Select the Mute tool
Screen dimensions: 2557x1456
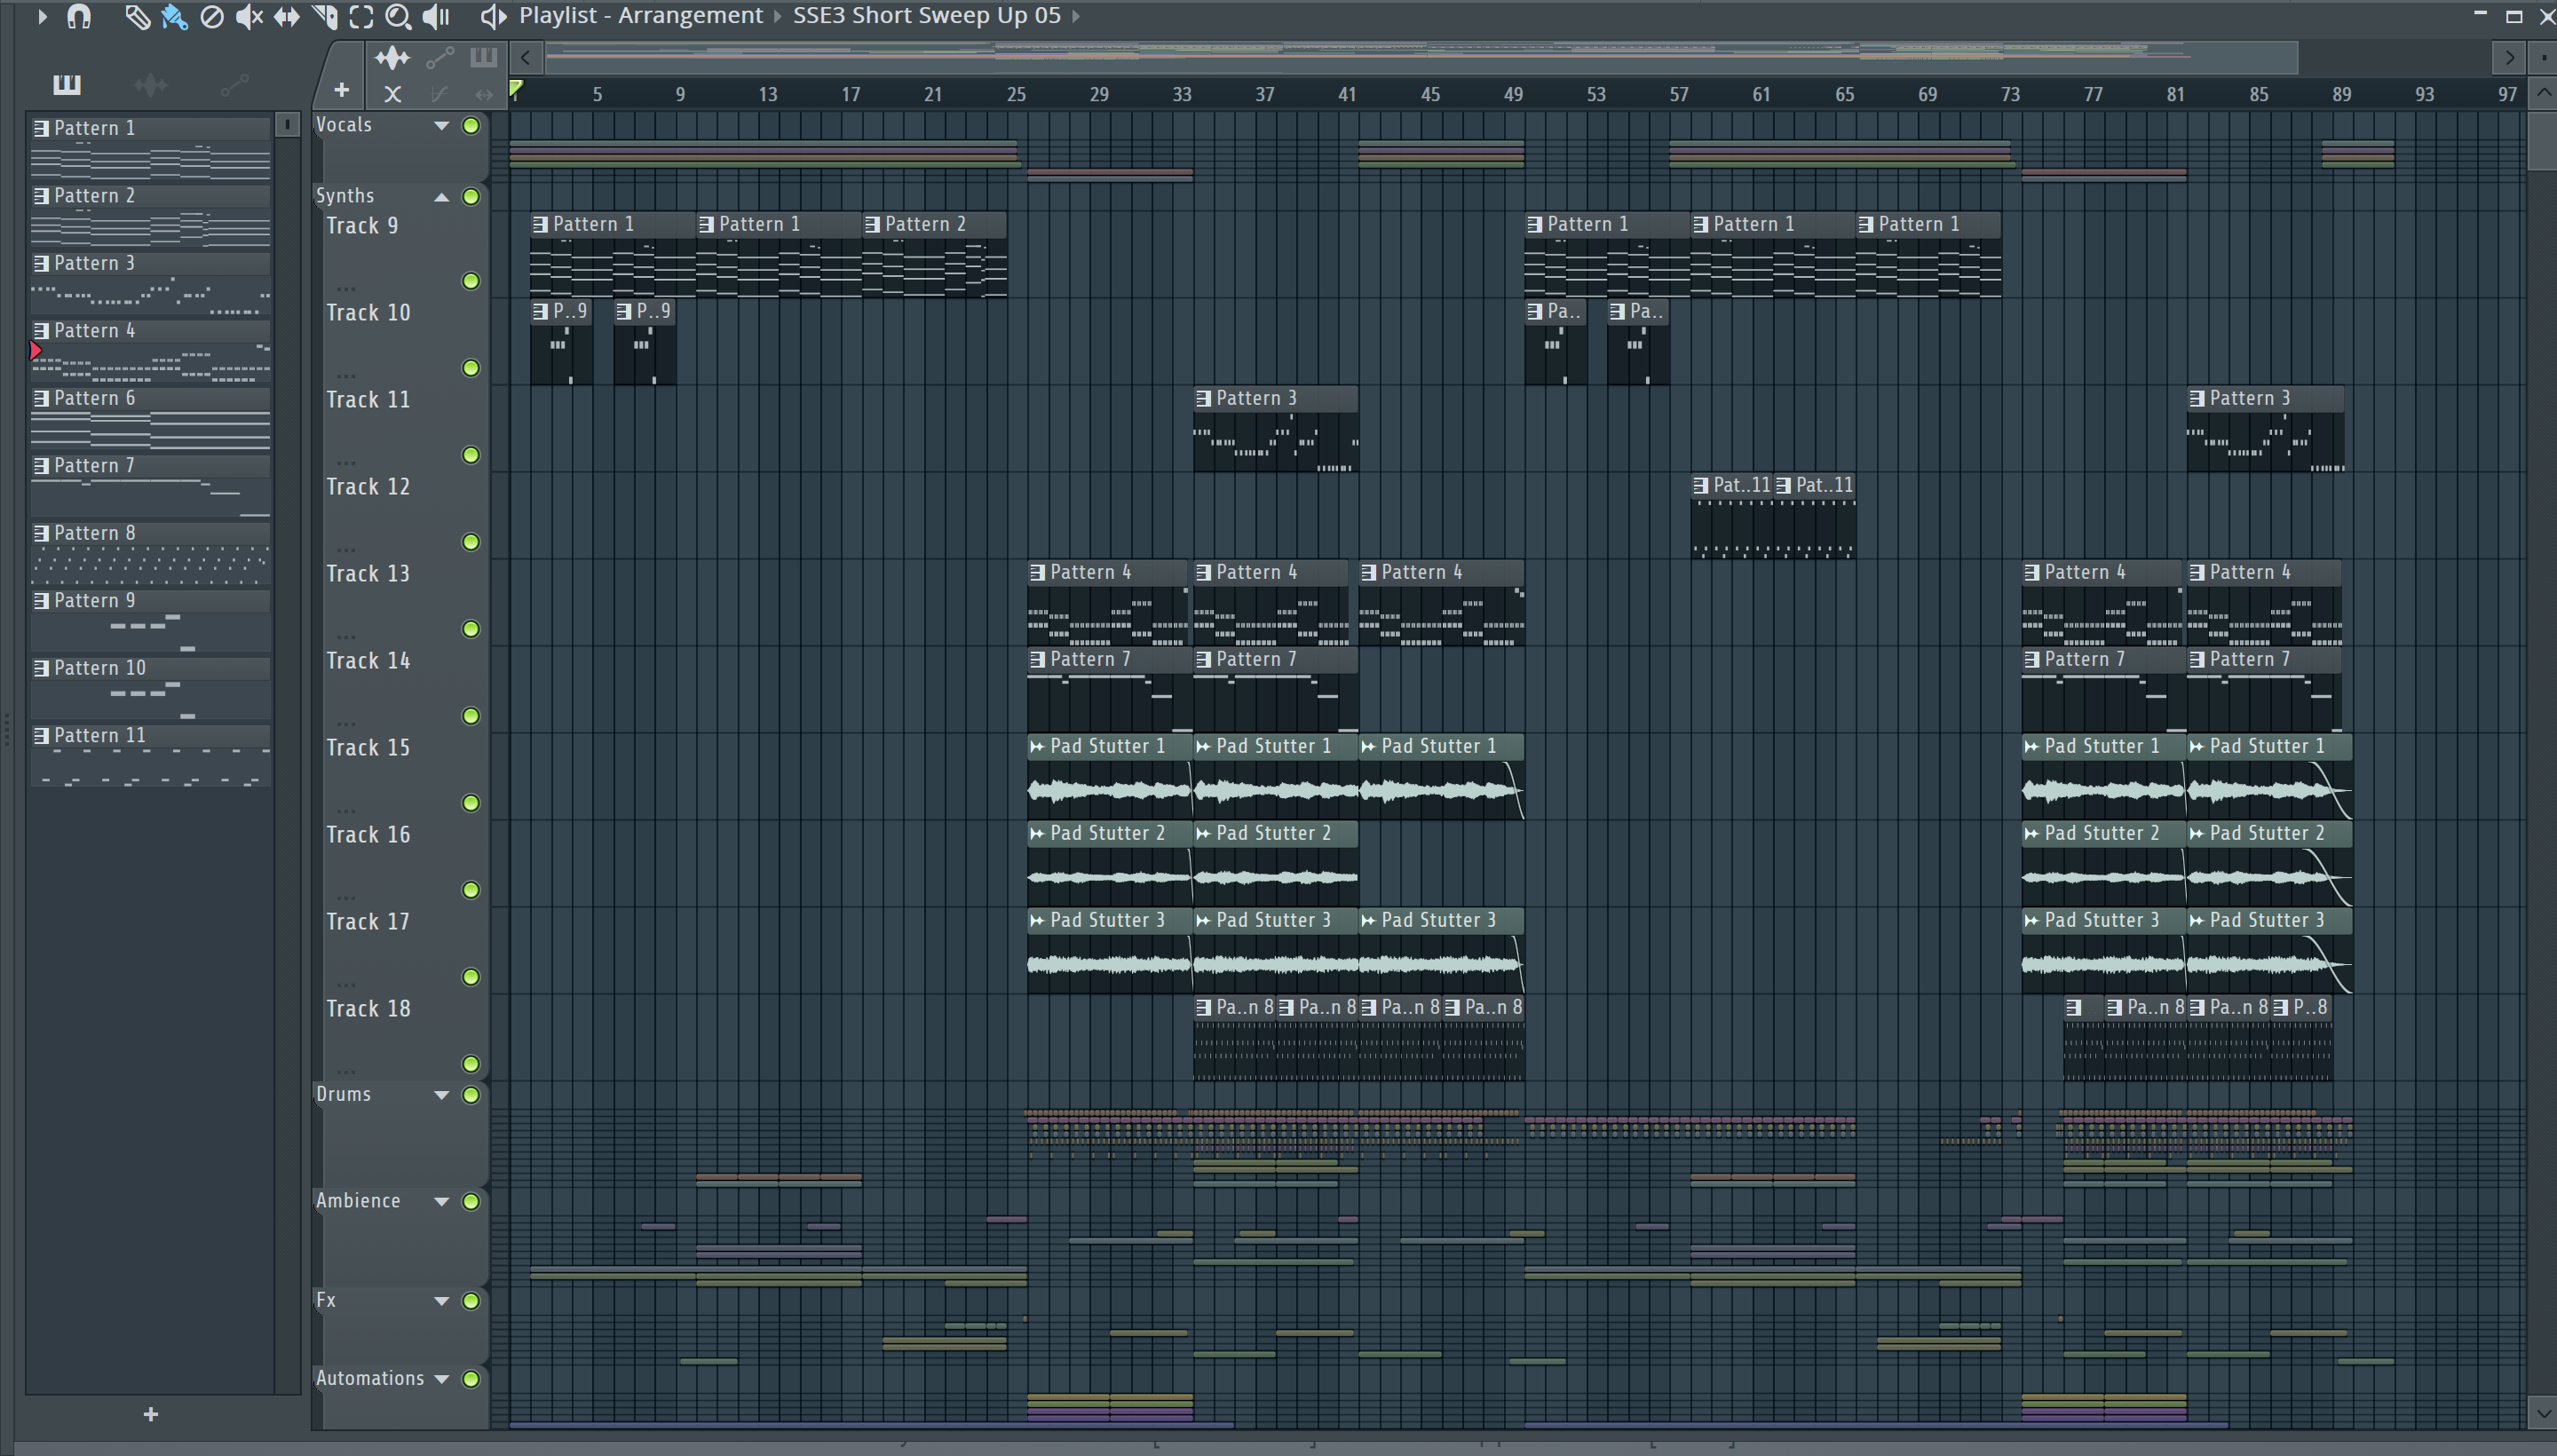(x=249, y=16)
